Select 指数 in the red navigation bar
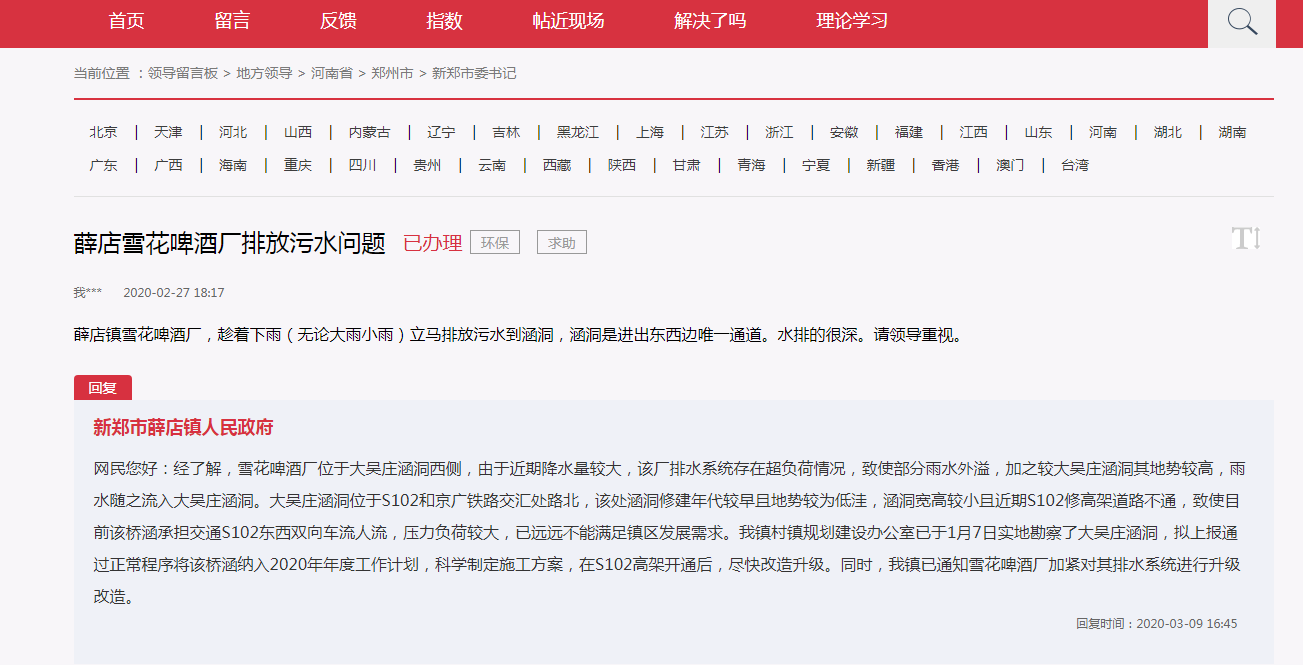This screenshot has height=665, width=1303. pyautogui.click(x=445, y=21)
